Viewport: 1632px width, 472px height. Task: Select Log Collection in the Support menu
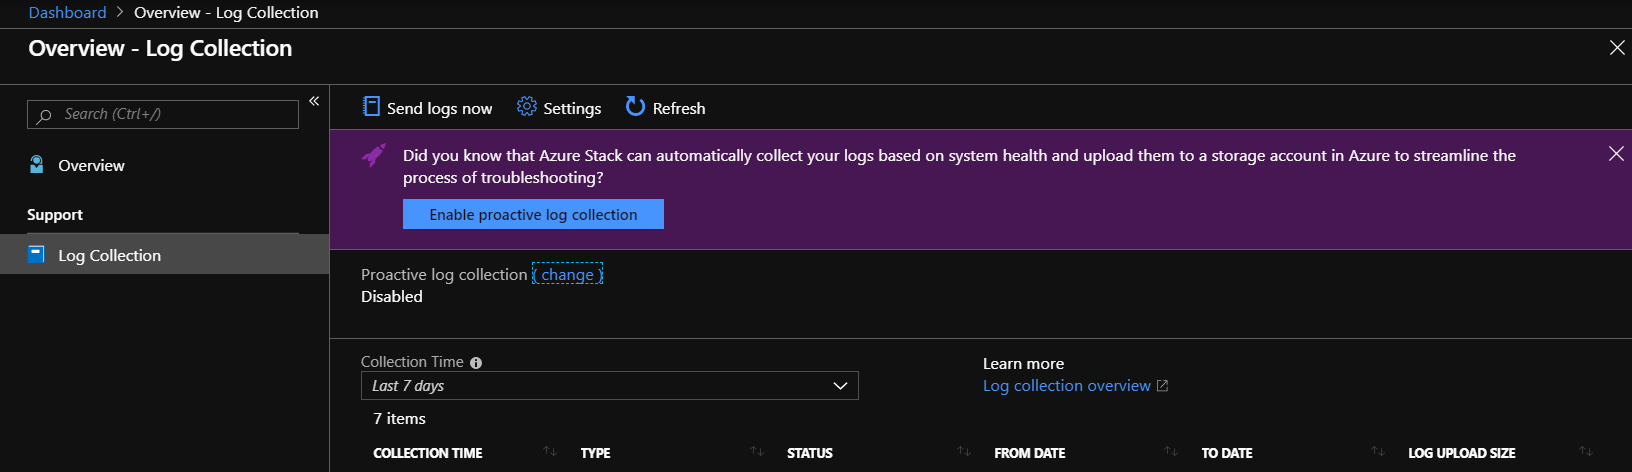(x=109, y=255)
